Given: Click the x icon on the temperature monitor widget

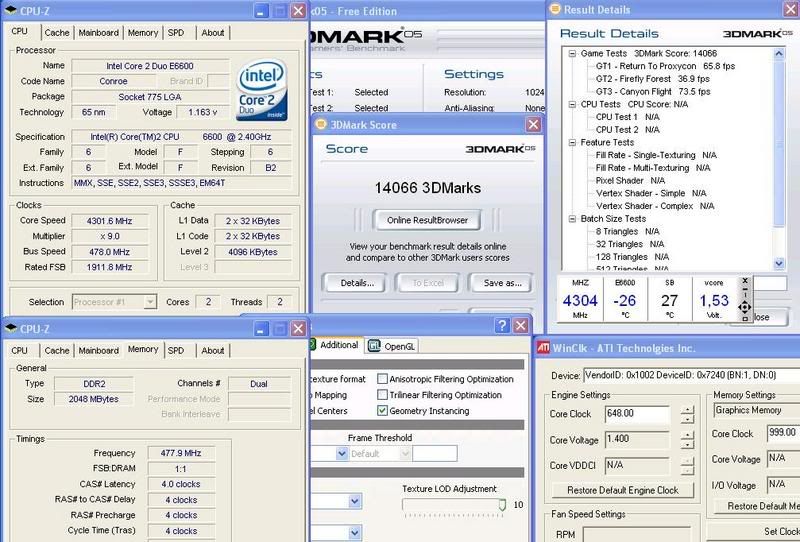Looking at the screenshot, I should click(x=744, y=281).
